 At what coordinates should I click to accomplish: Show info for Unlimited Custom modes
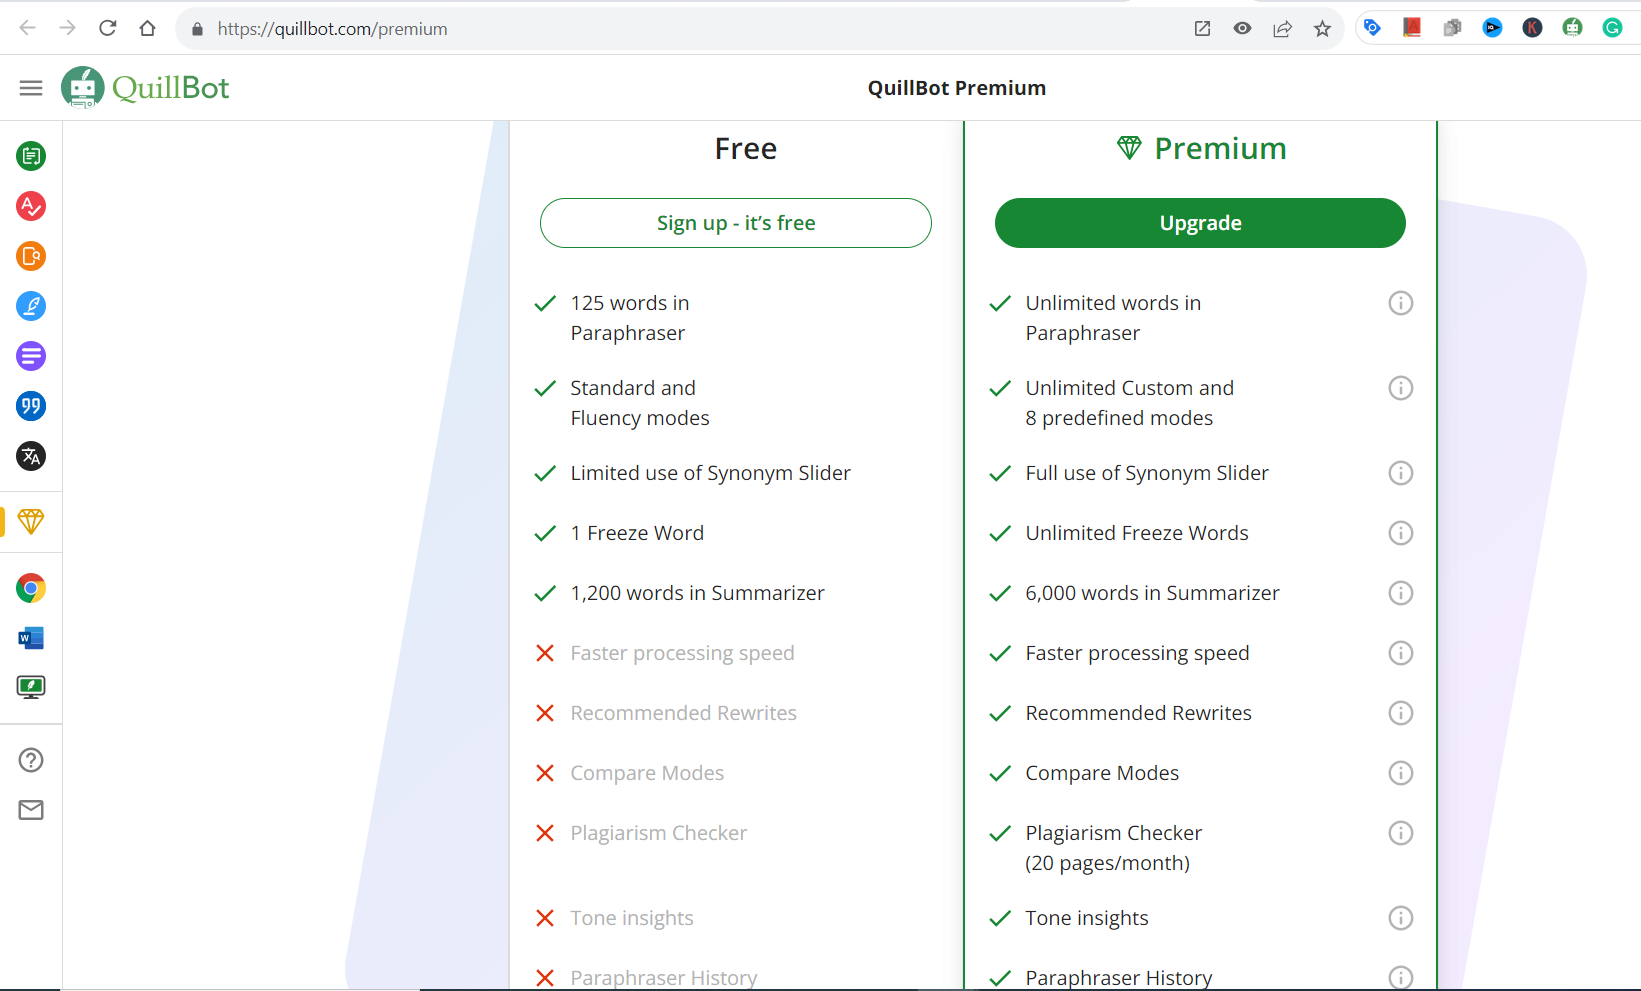click(1401, 388)
